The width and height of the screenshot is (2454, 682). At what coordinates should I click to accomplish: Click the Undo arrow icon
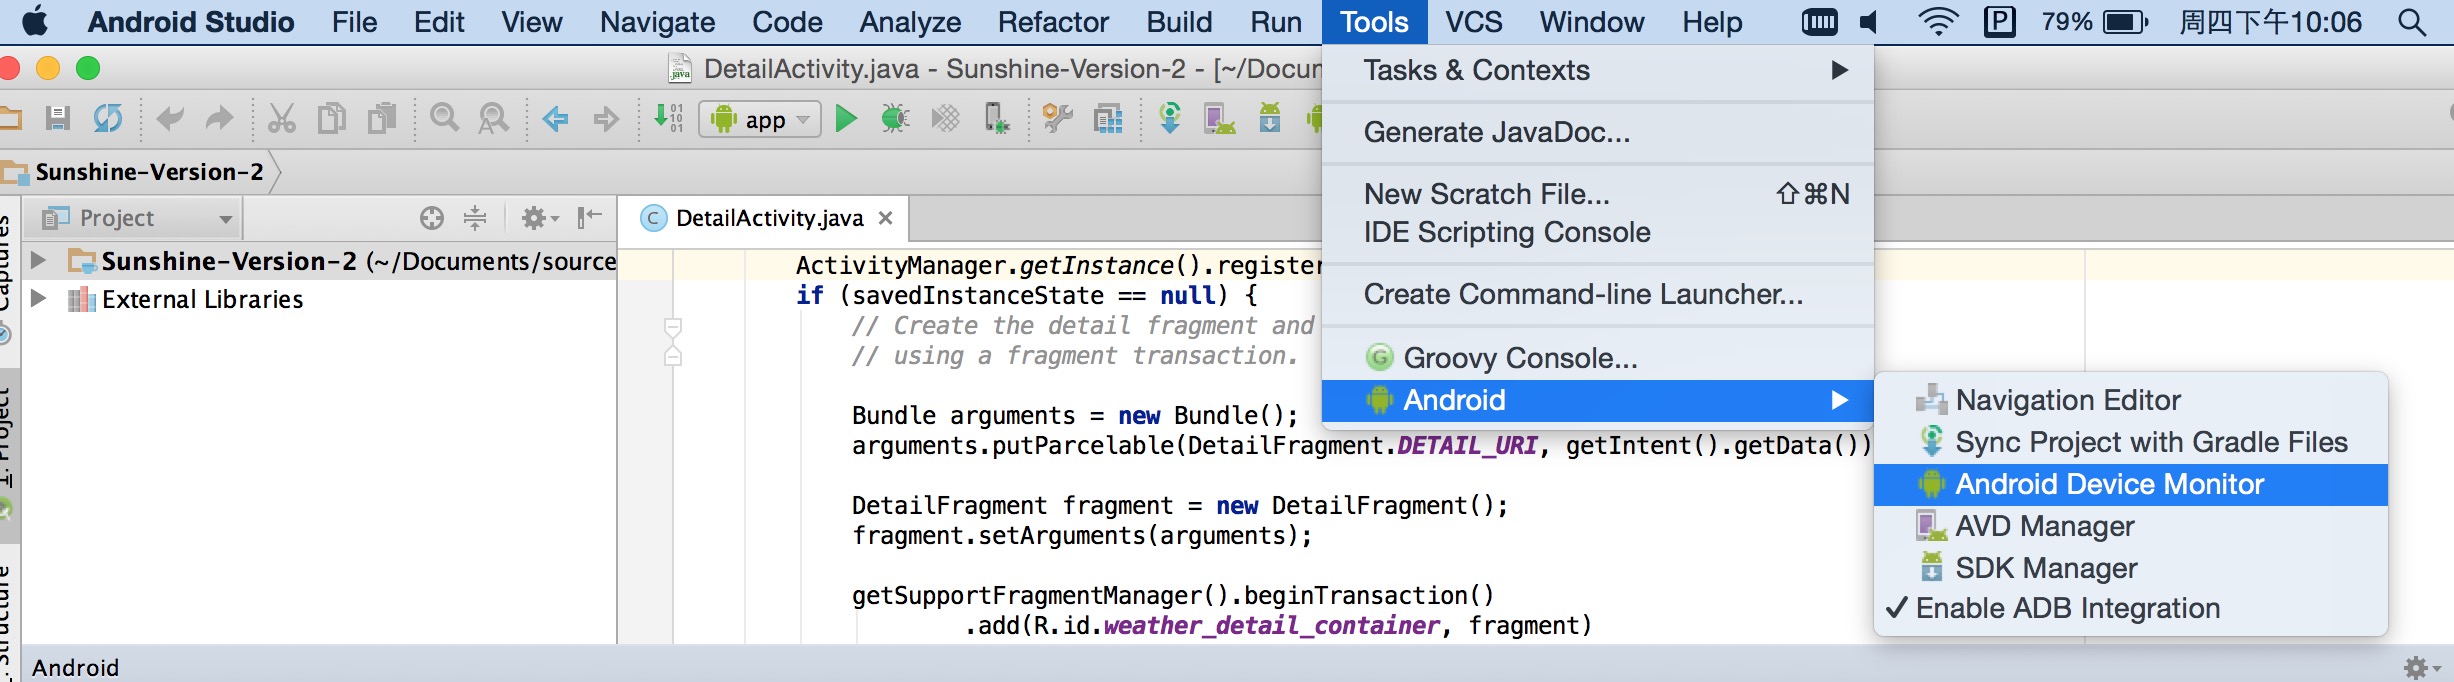point(170,119)
